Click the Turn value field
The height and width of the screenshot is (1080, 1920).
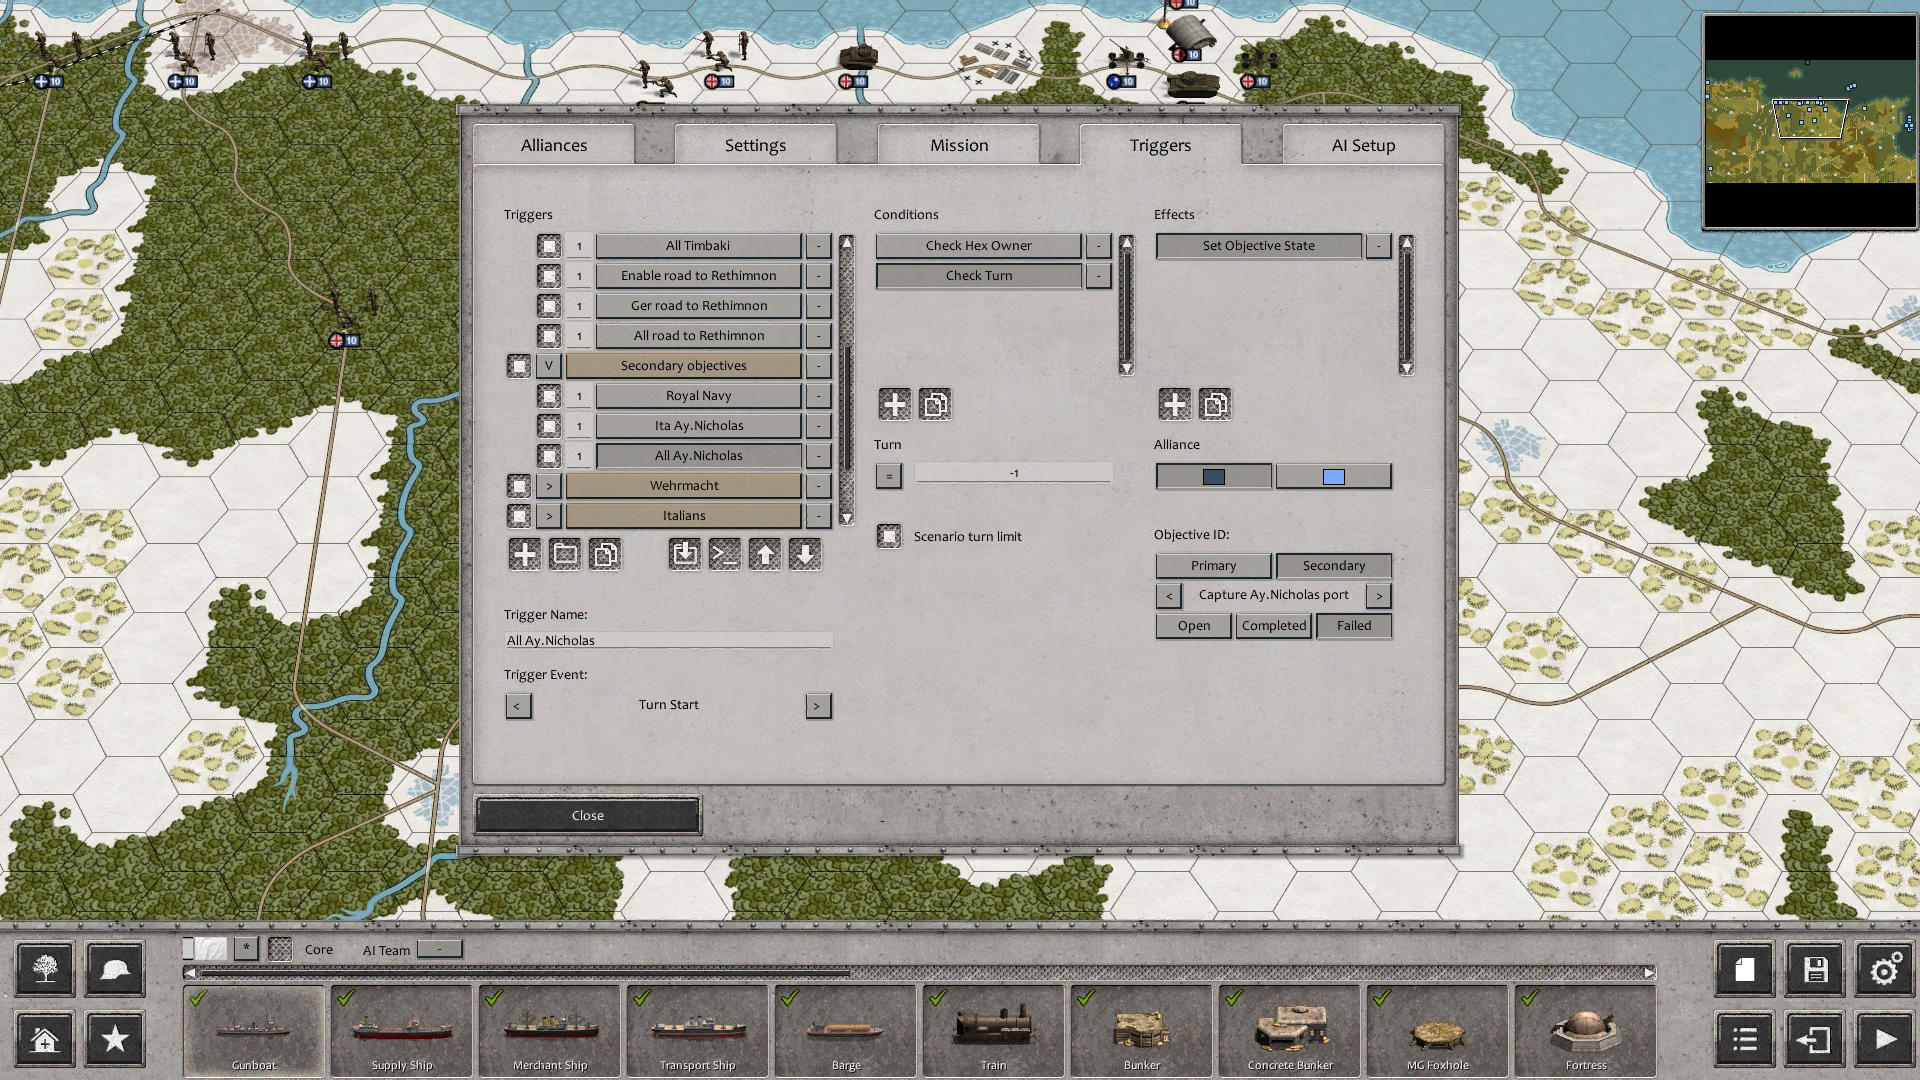[1013, 473]
